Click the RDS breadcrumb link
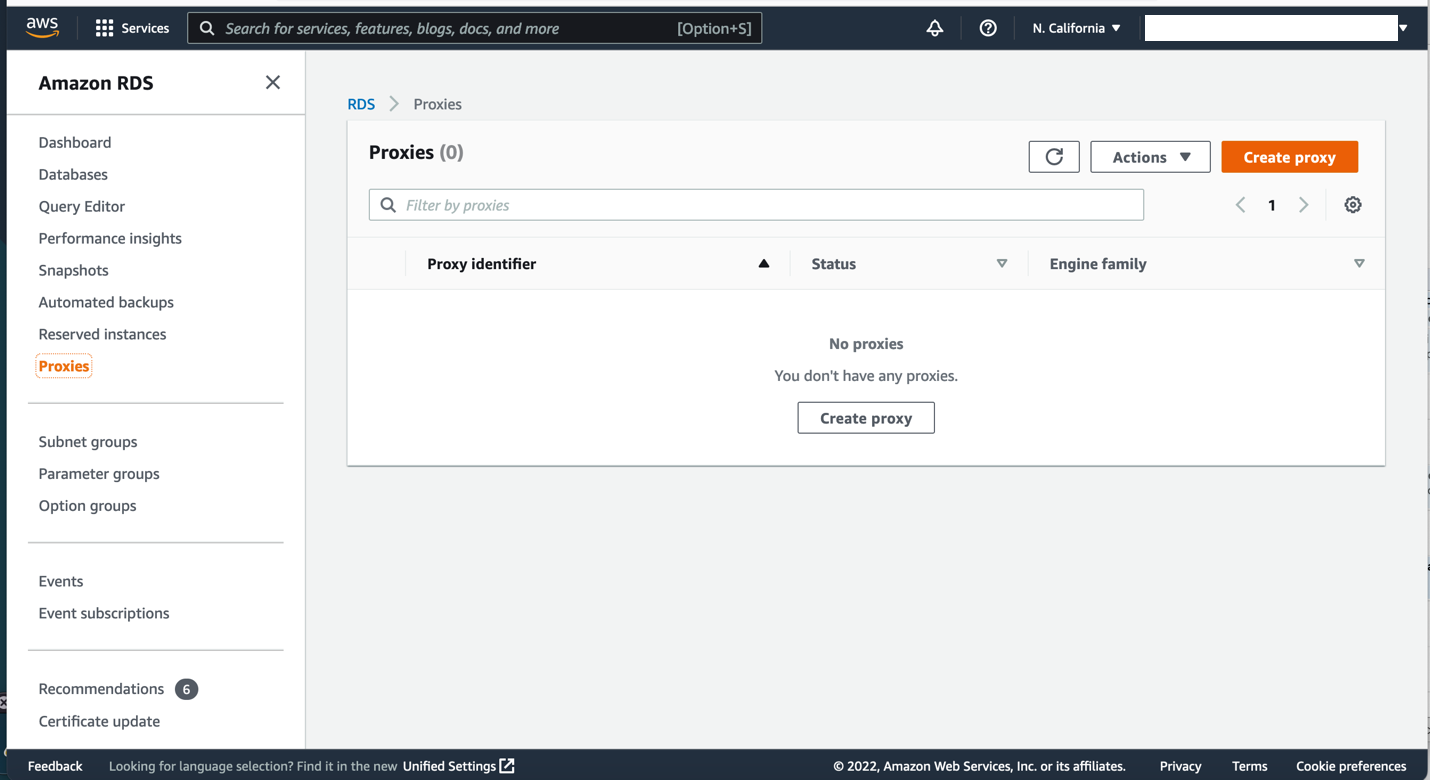The width and height of the screenshot is (1430, 780). click(x=361, y=104)
